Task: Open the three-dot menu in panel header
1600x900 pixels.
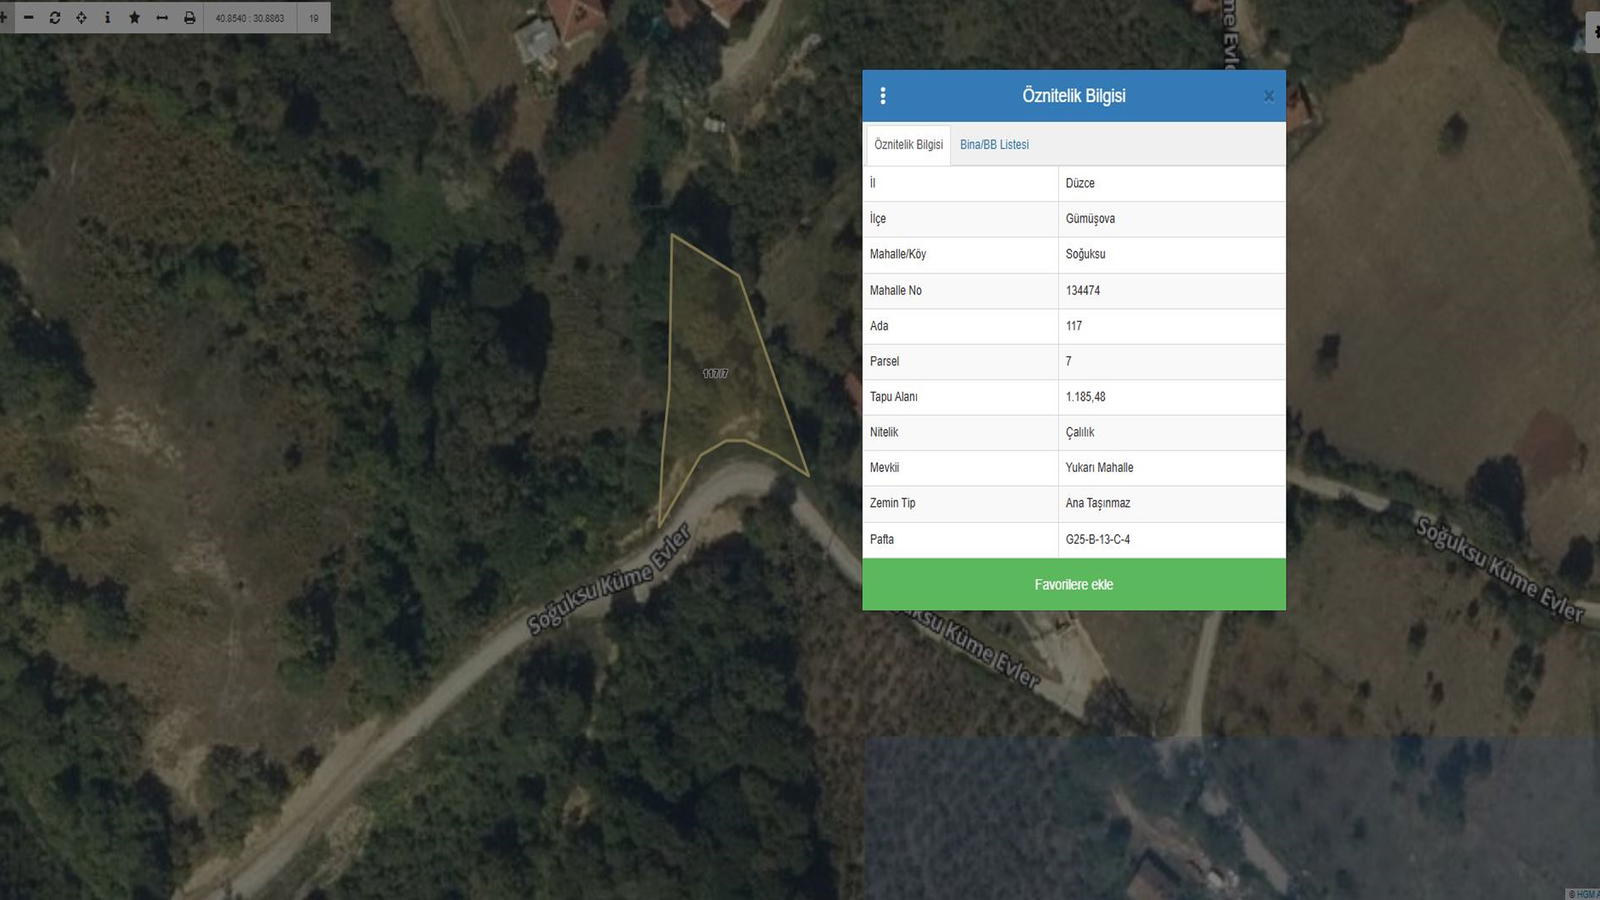Action: pyautogui.click(x=882, y=96)
